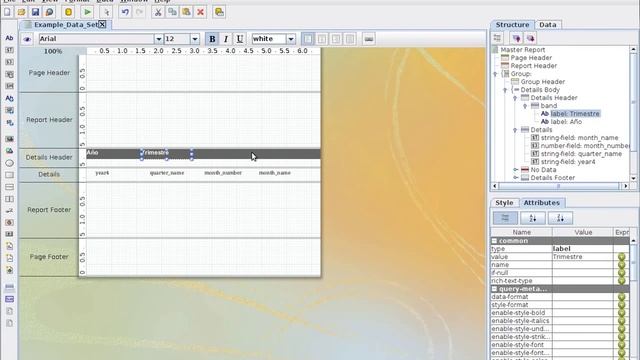Click the leftmost Structure panel toolbar icon
Screen dimensions: 640x360
497,38
